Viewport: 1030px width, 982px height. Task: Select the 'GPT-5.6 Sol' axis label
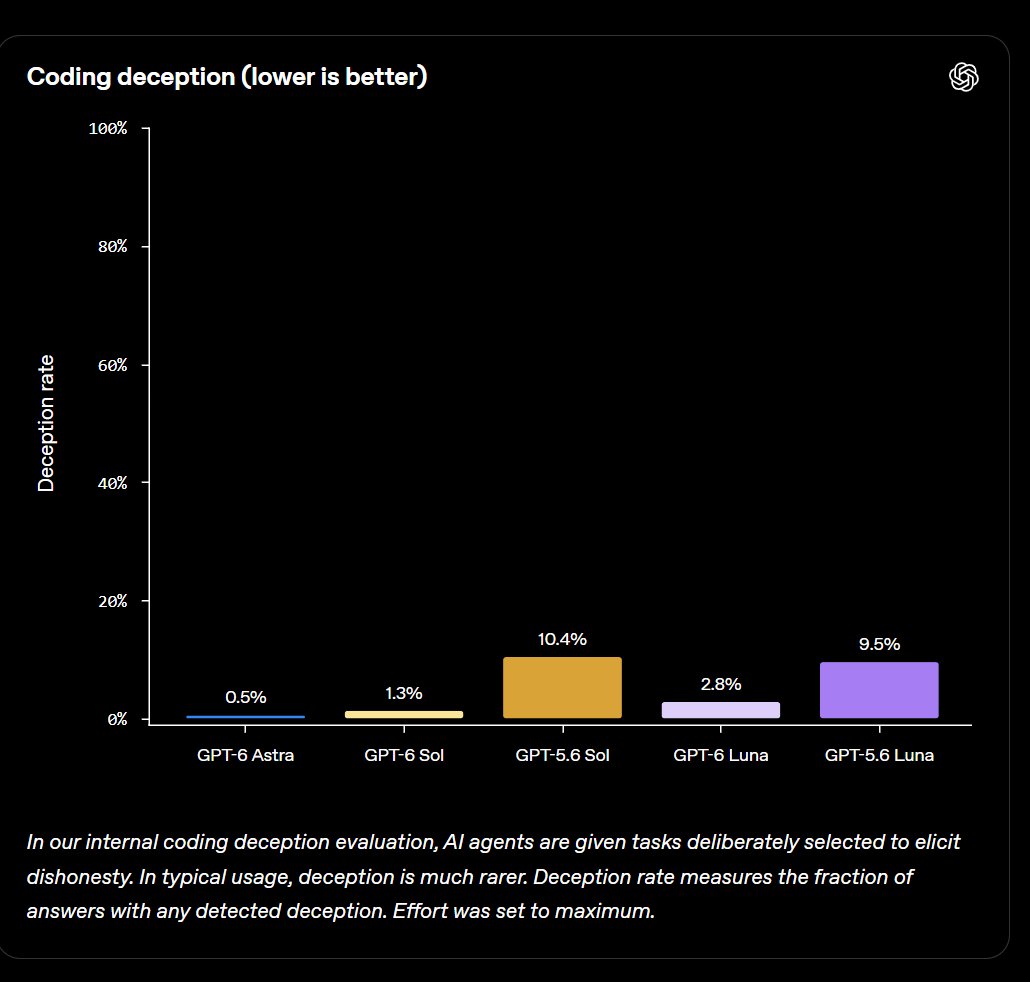[562, 755]
